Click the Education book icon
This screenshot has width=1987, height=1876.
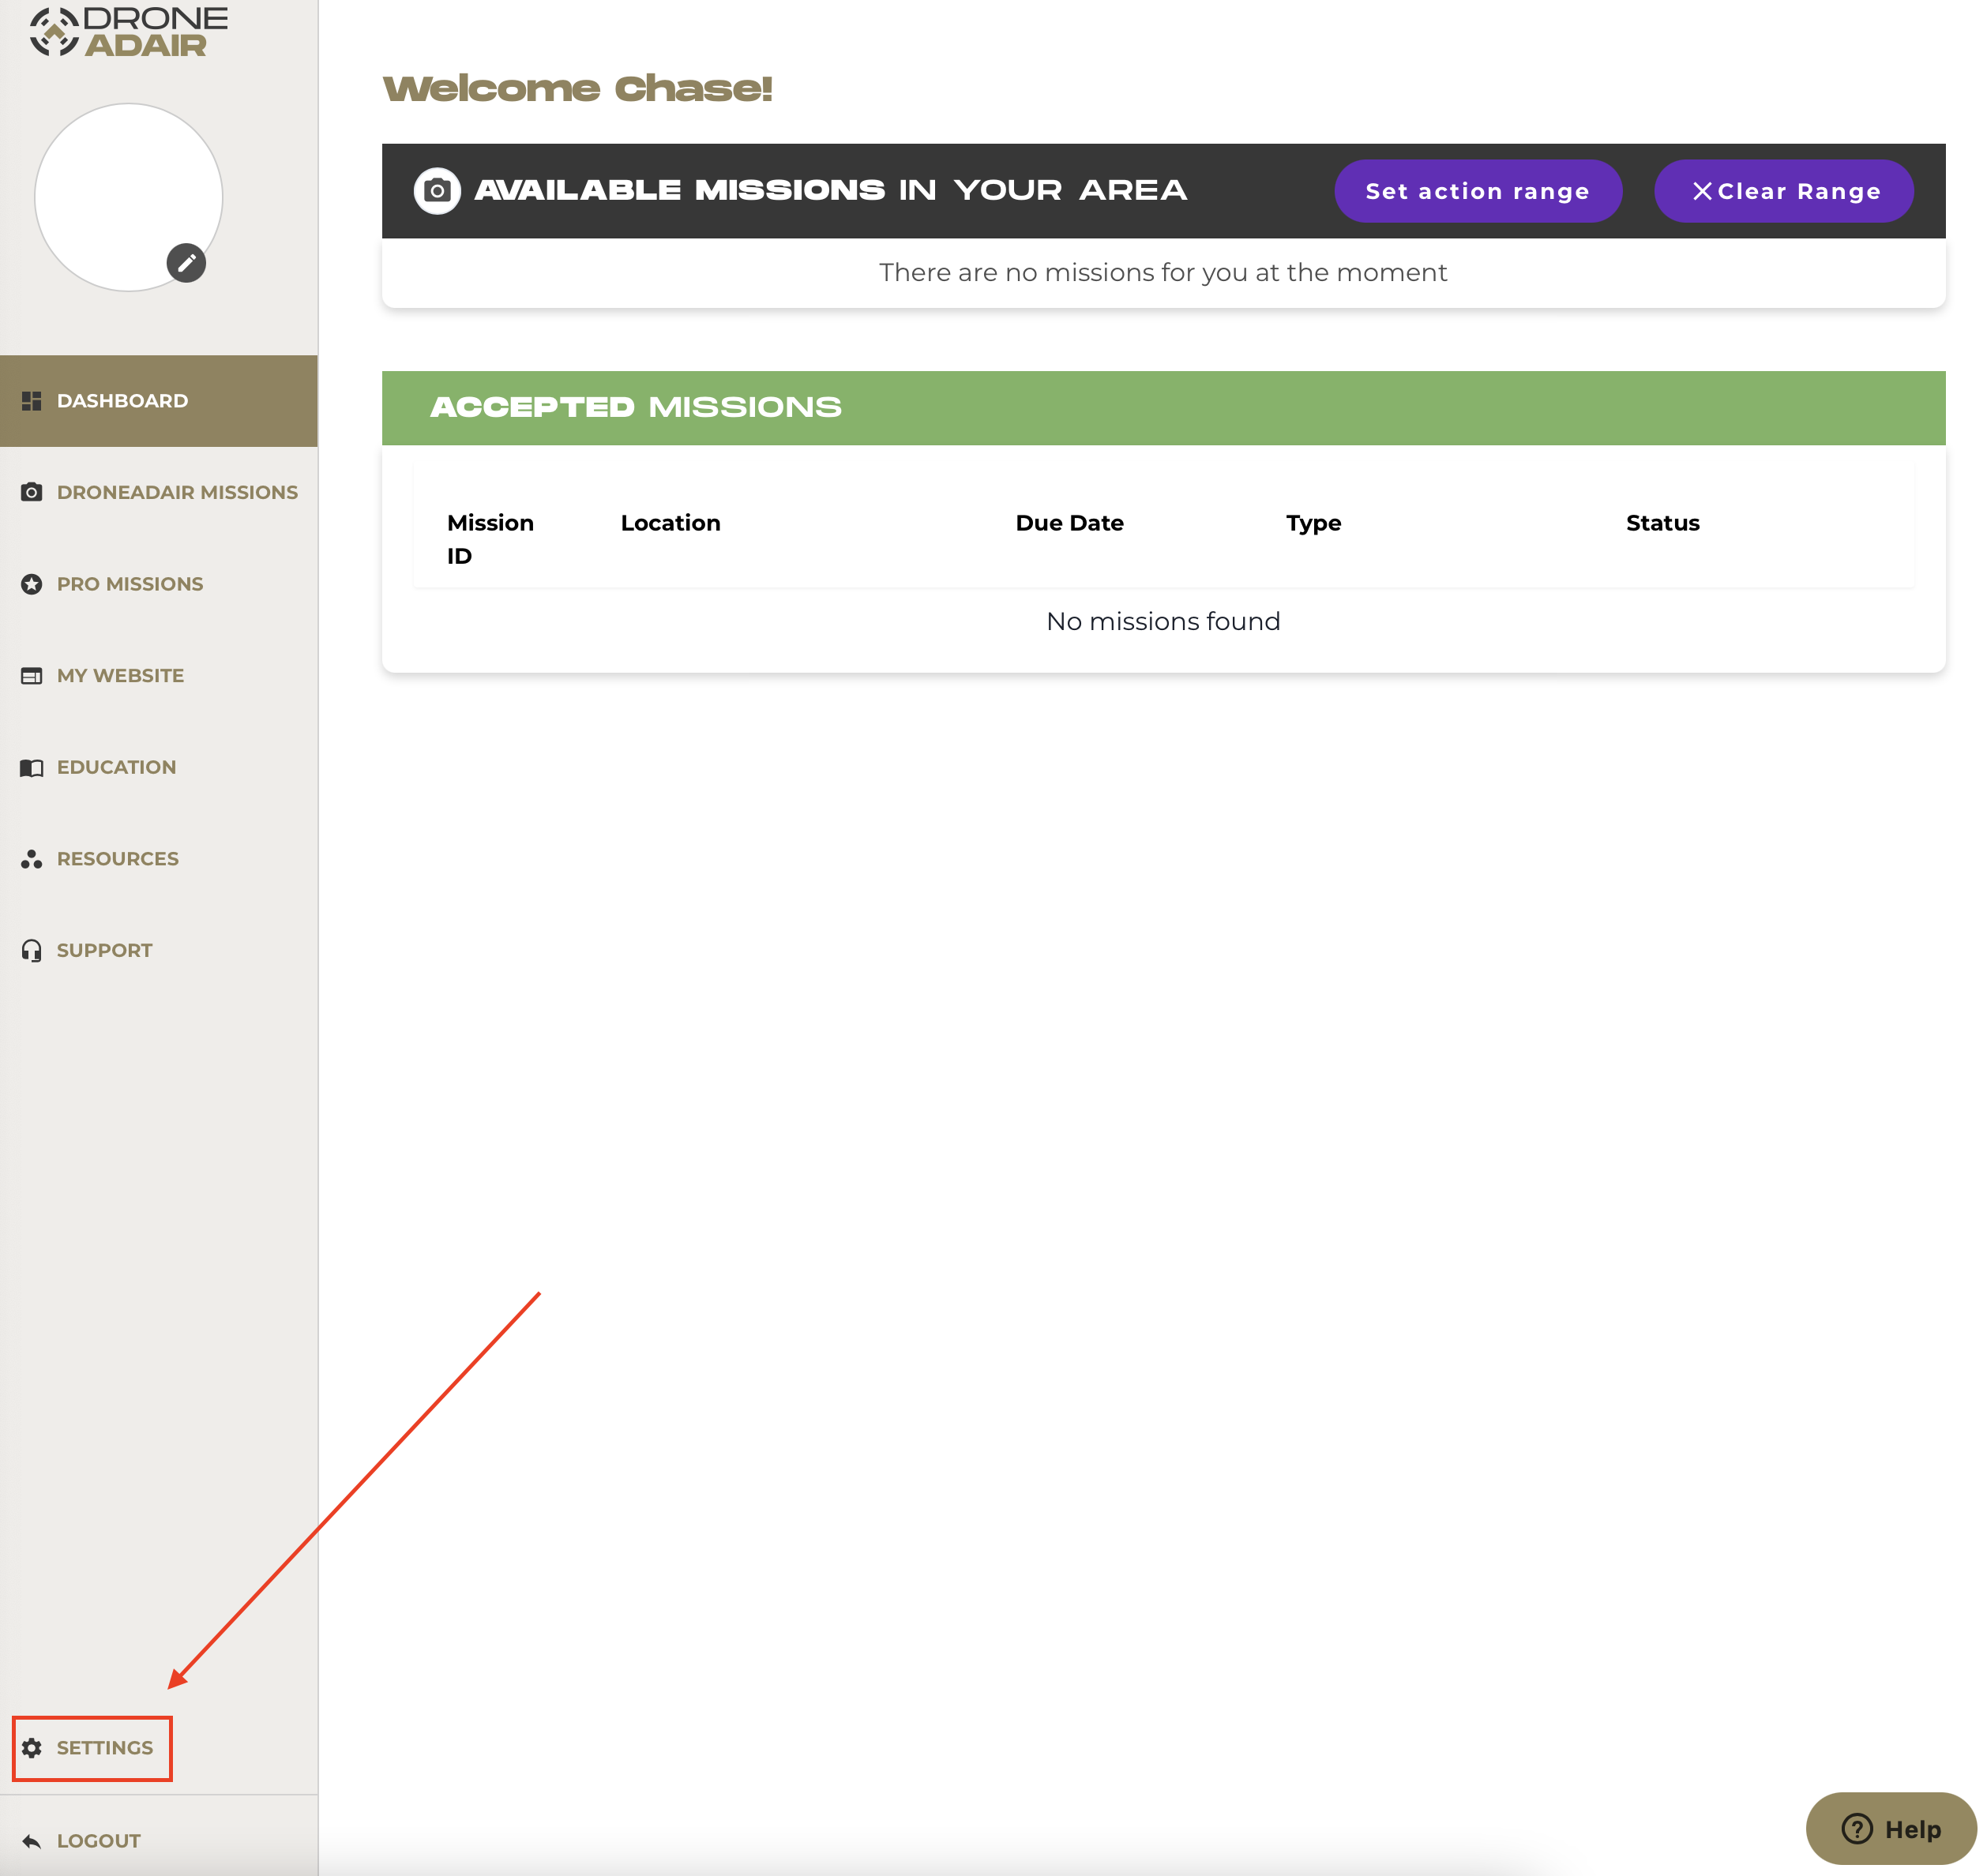(x=32, y=768)
